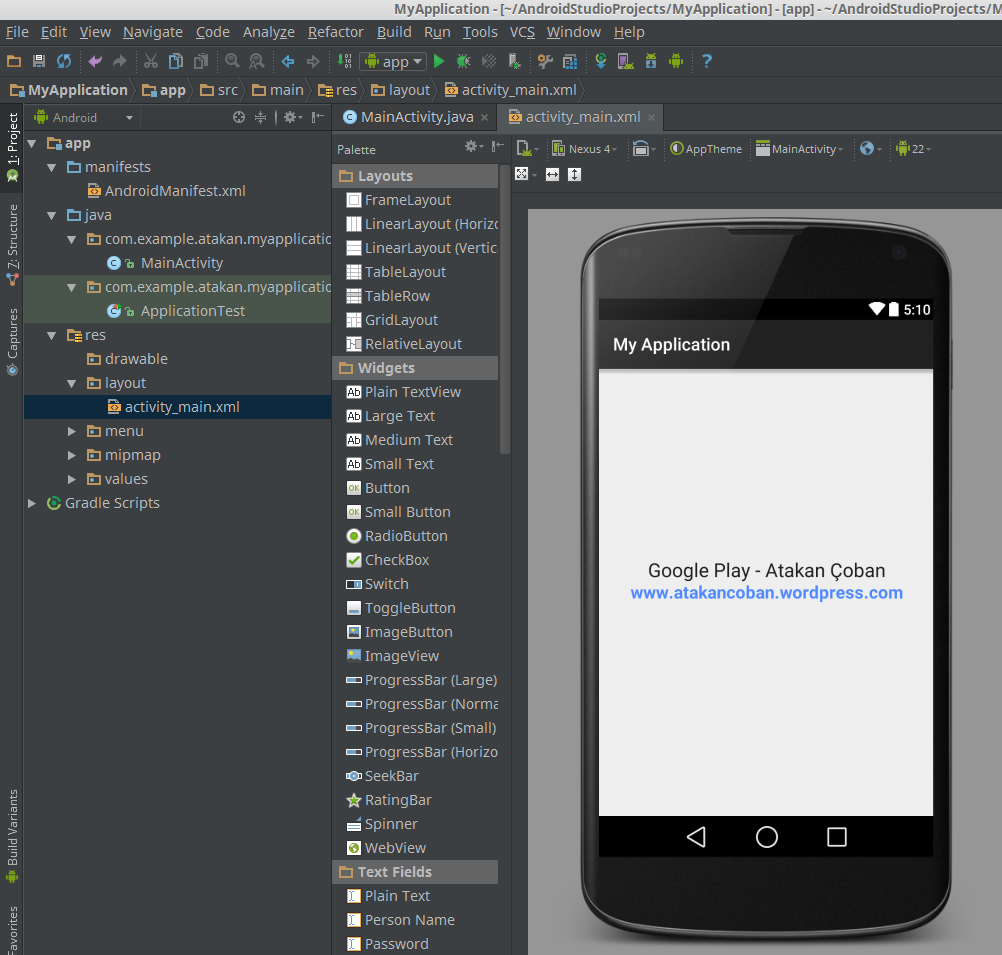
Task: Click the Open folder toolbar icon
Action: click(14, 61)
